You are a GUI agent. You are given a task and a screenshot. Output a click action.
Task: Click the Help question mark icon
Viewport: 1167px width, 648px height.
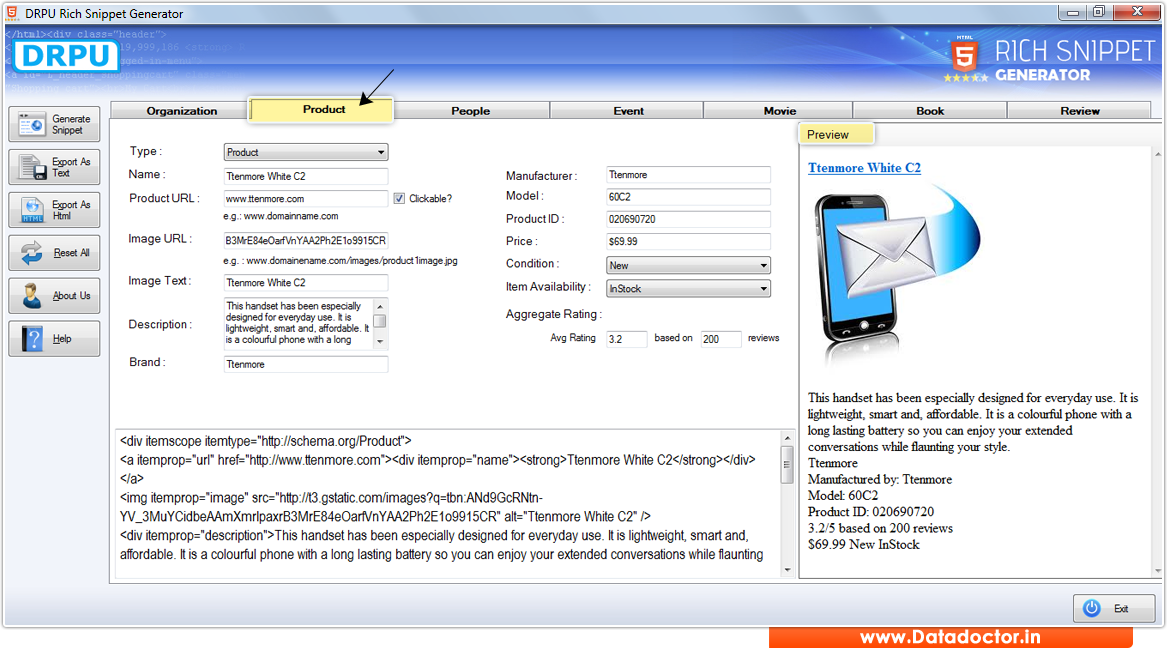[x=33, y=339]
